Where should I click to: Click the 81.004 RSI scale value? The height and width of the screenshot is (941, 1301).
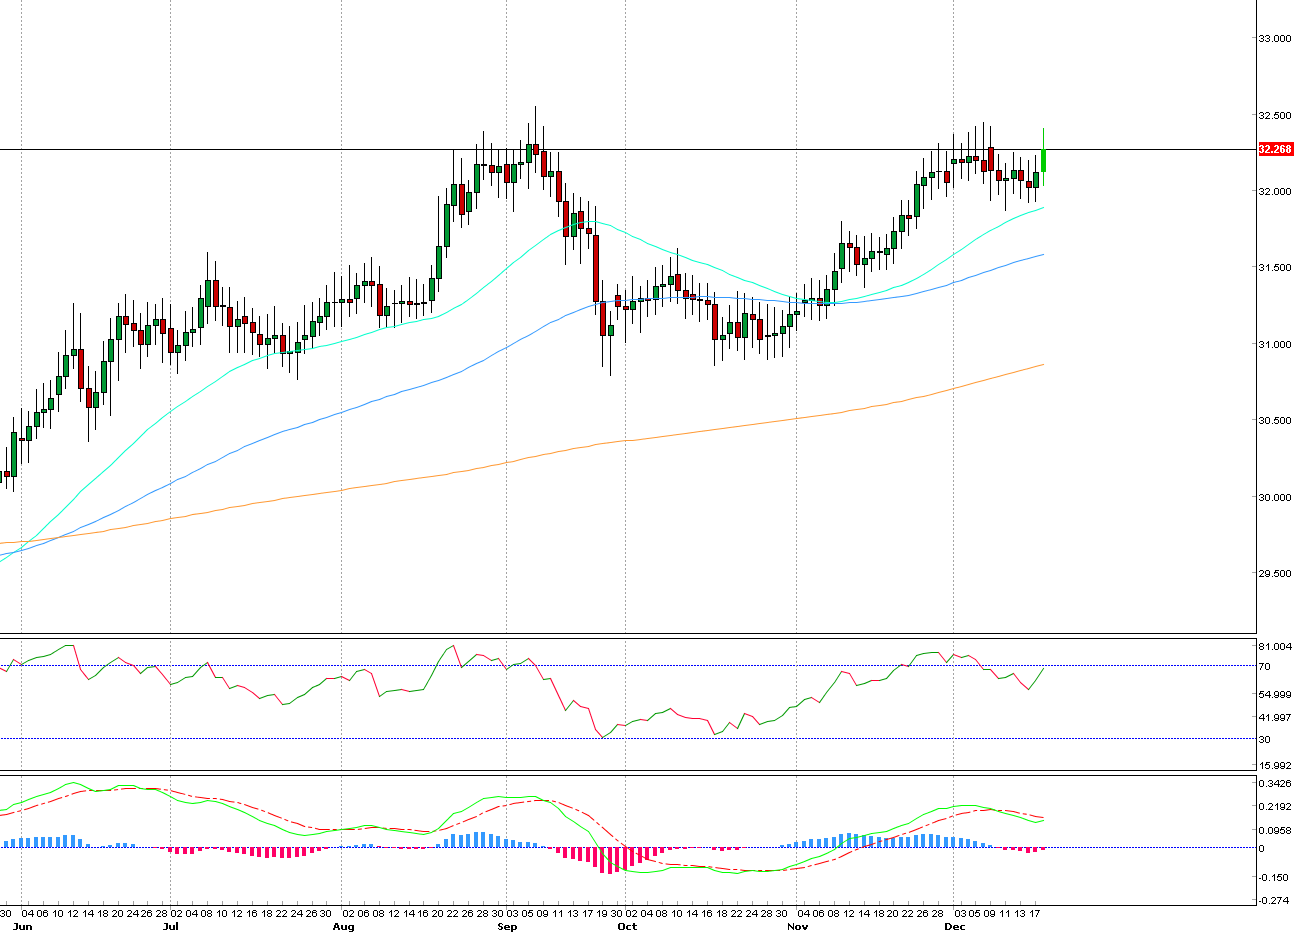1276,648
